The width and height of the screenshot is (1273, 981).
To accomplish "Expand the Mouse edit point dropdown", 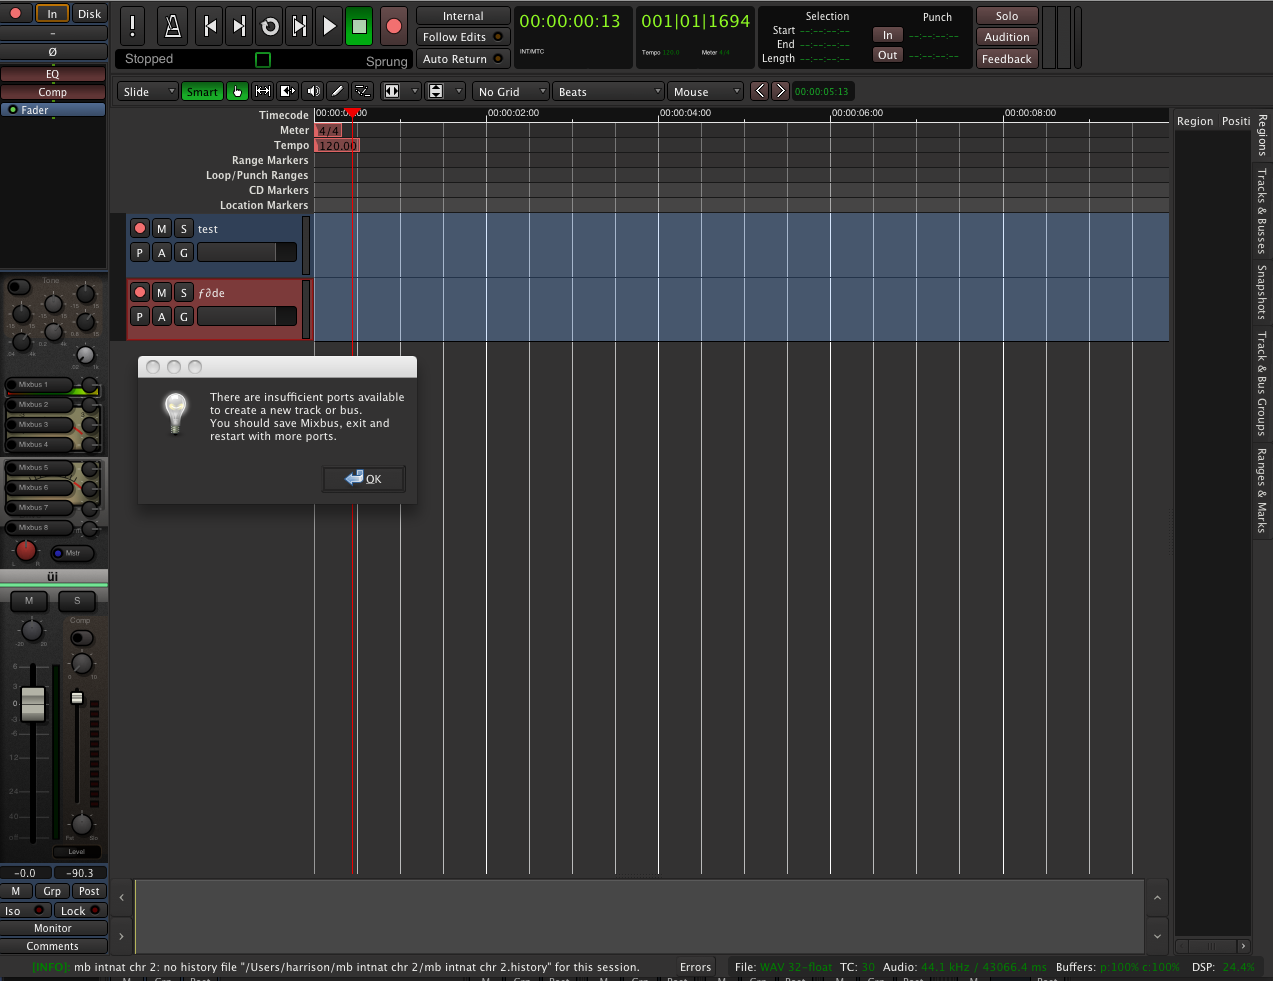I will pyautogui.click(x=705, y=91).
